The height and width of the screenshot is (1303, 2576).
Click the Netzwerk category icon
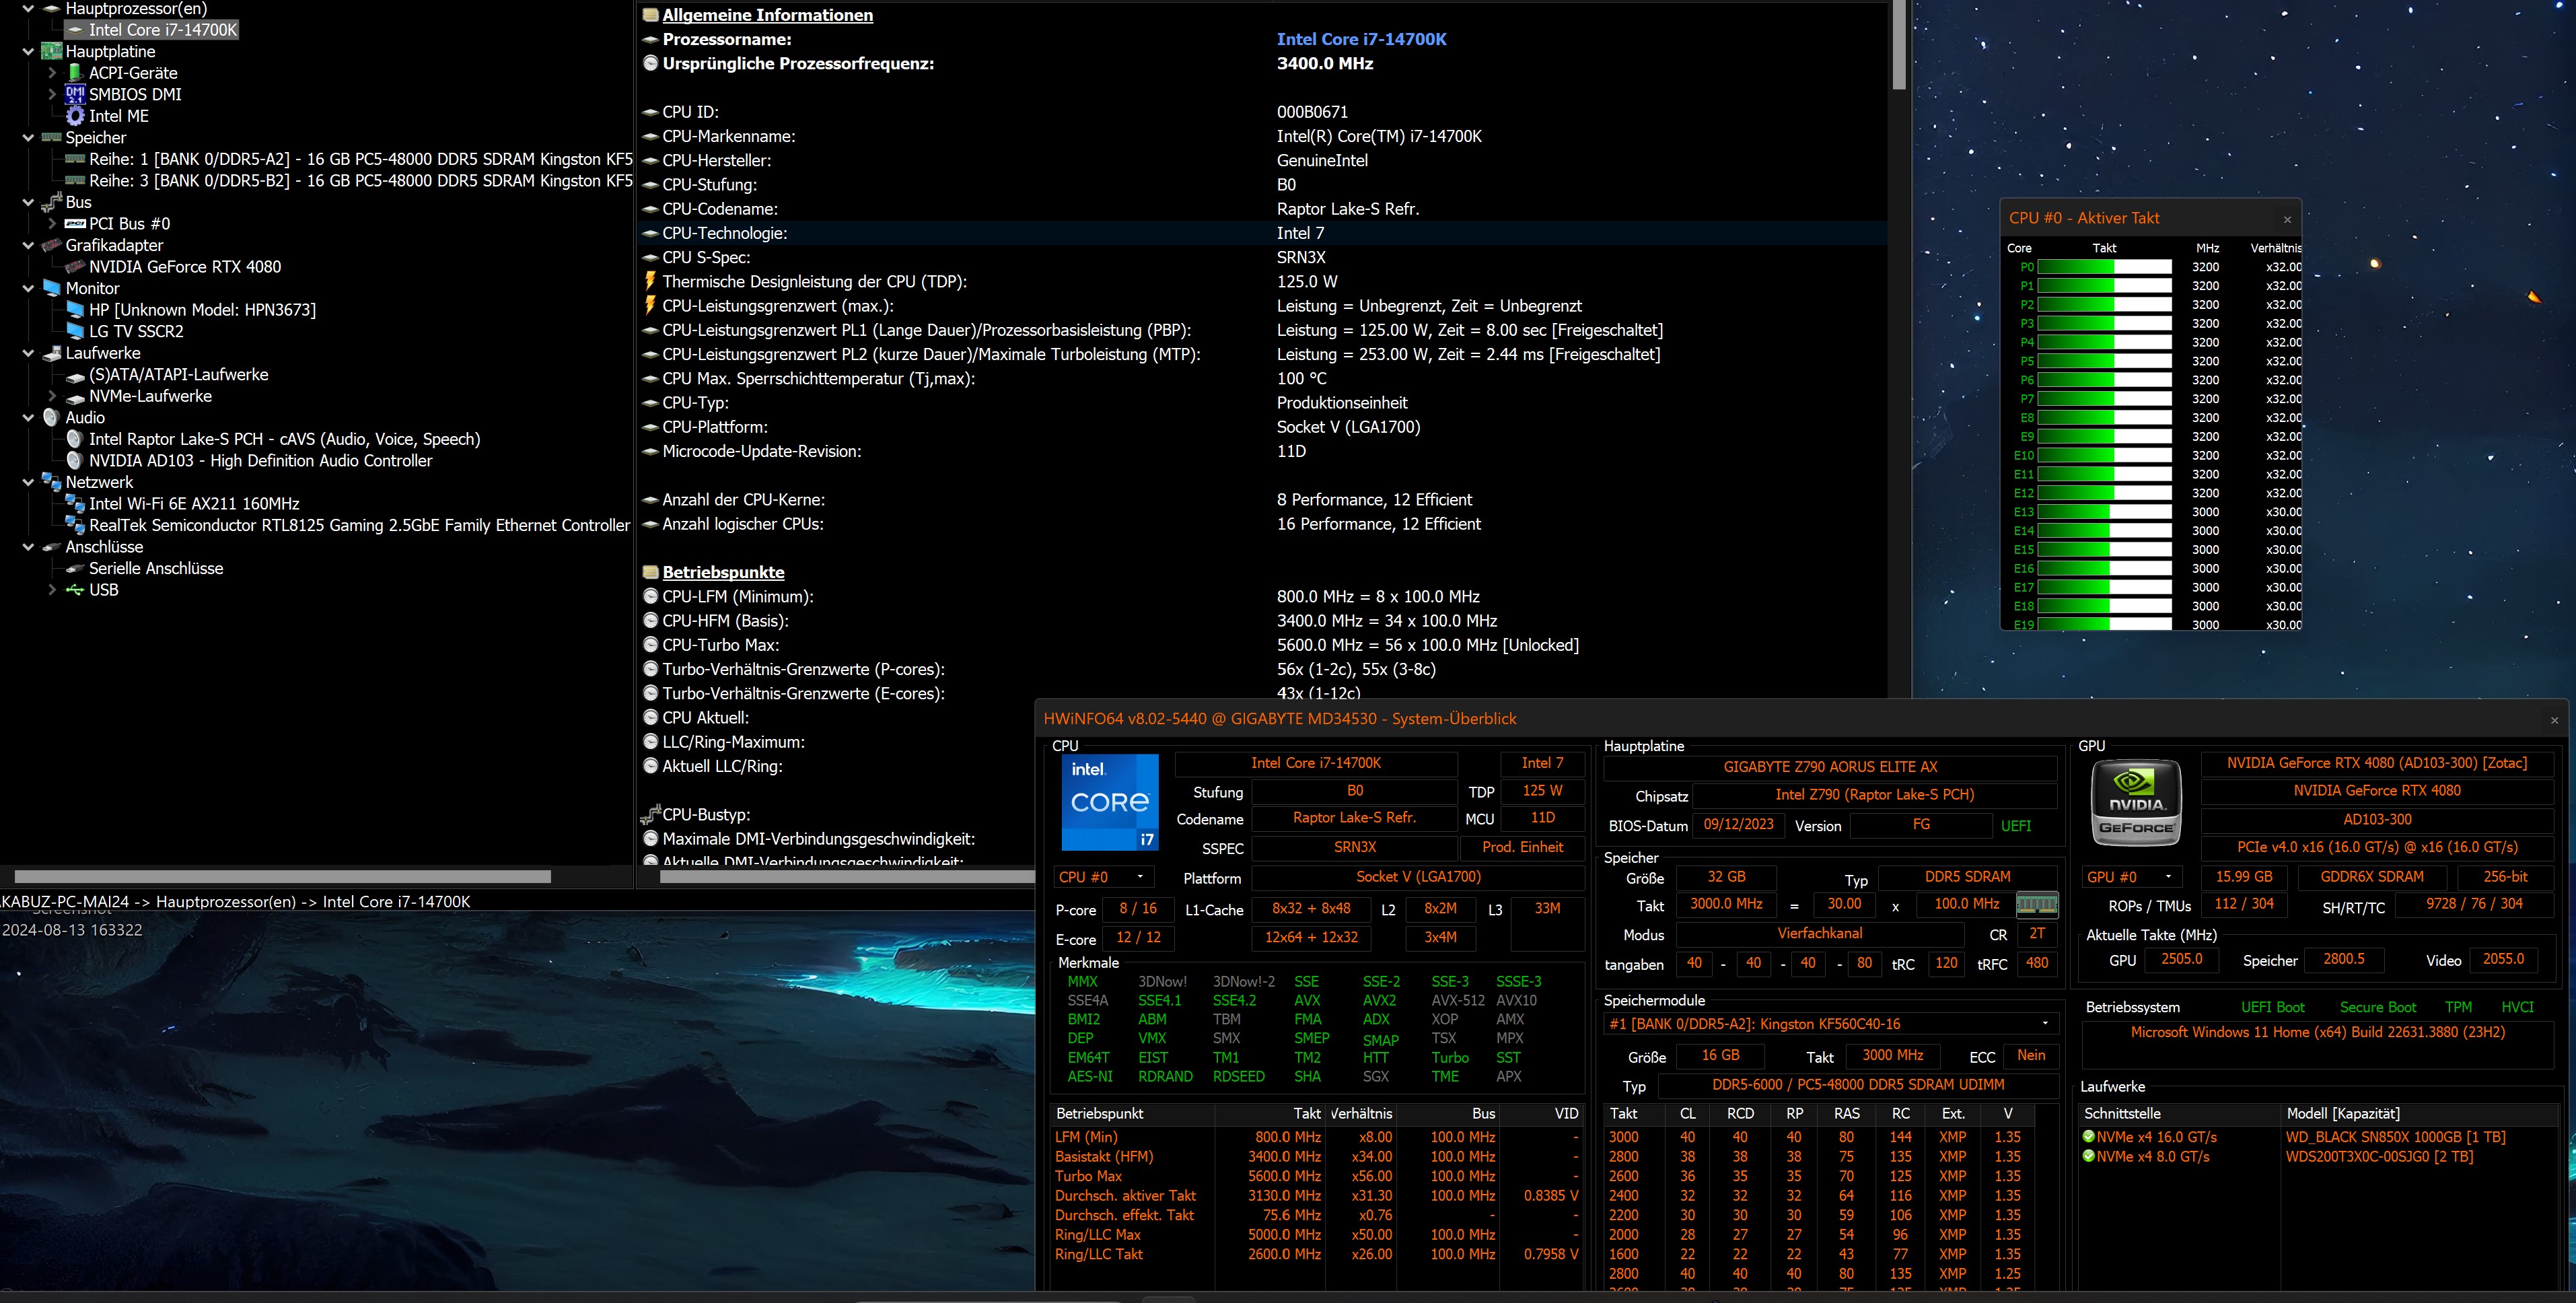click(52, 482)
